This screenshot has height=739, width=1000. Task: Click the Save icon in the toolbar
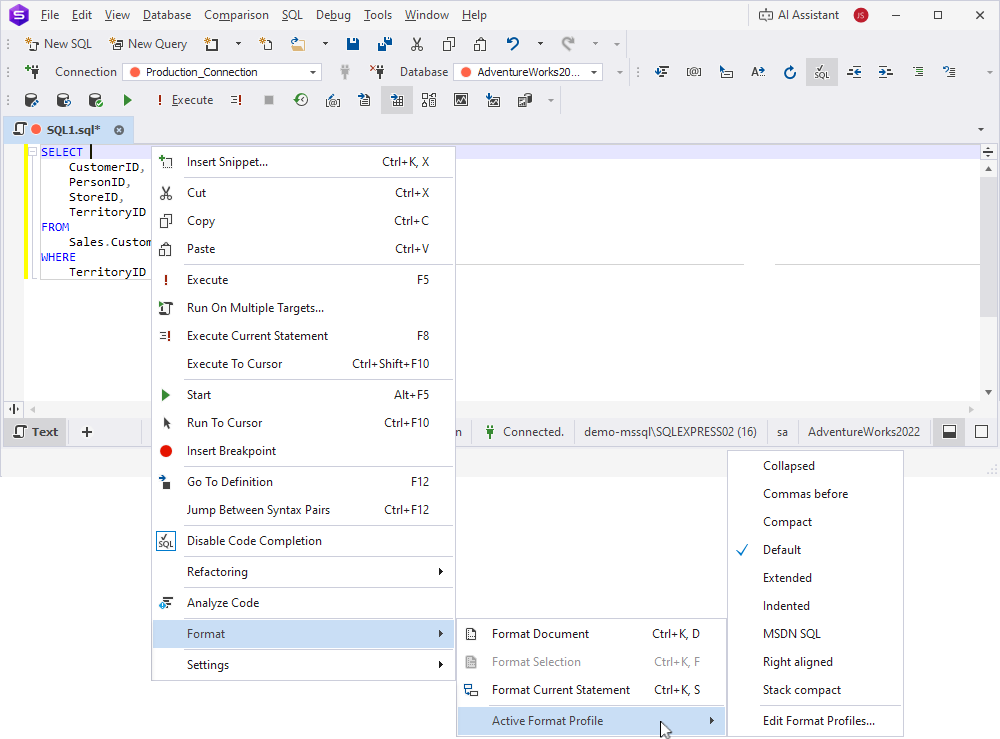[x=353, y=44]
